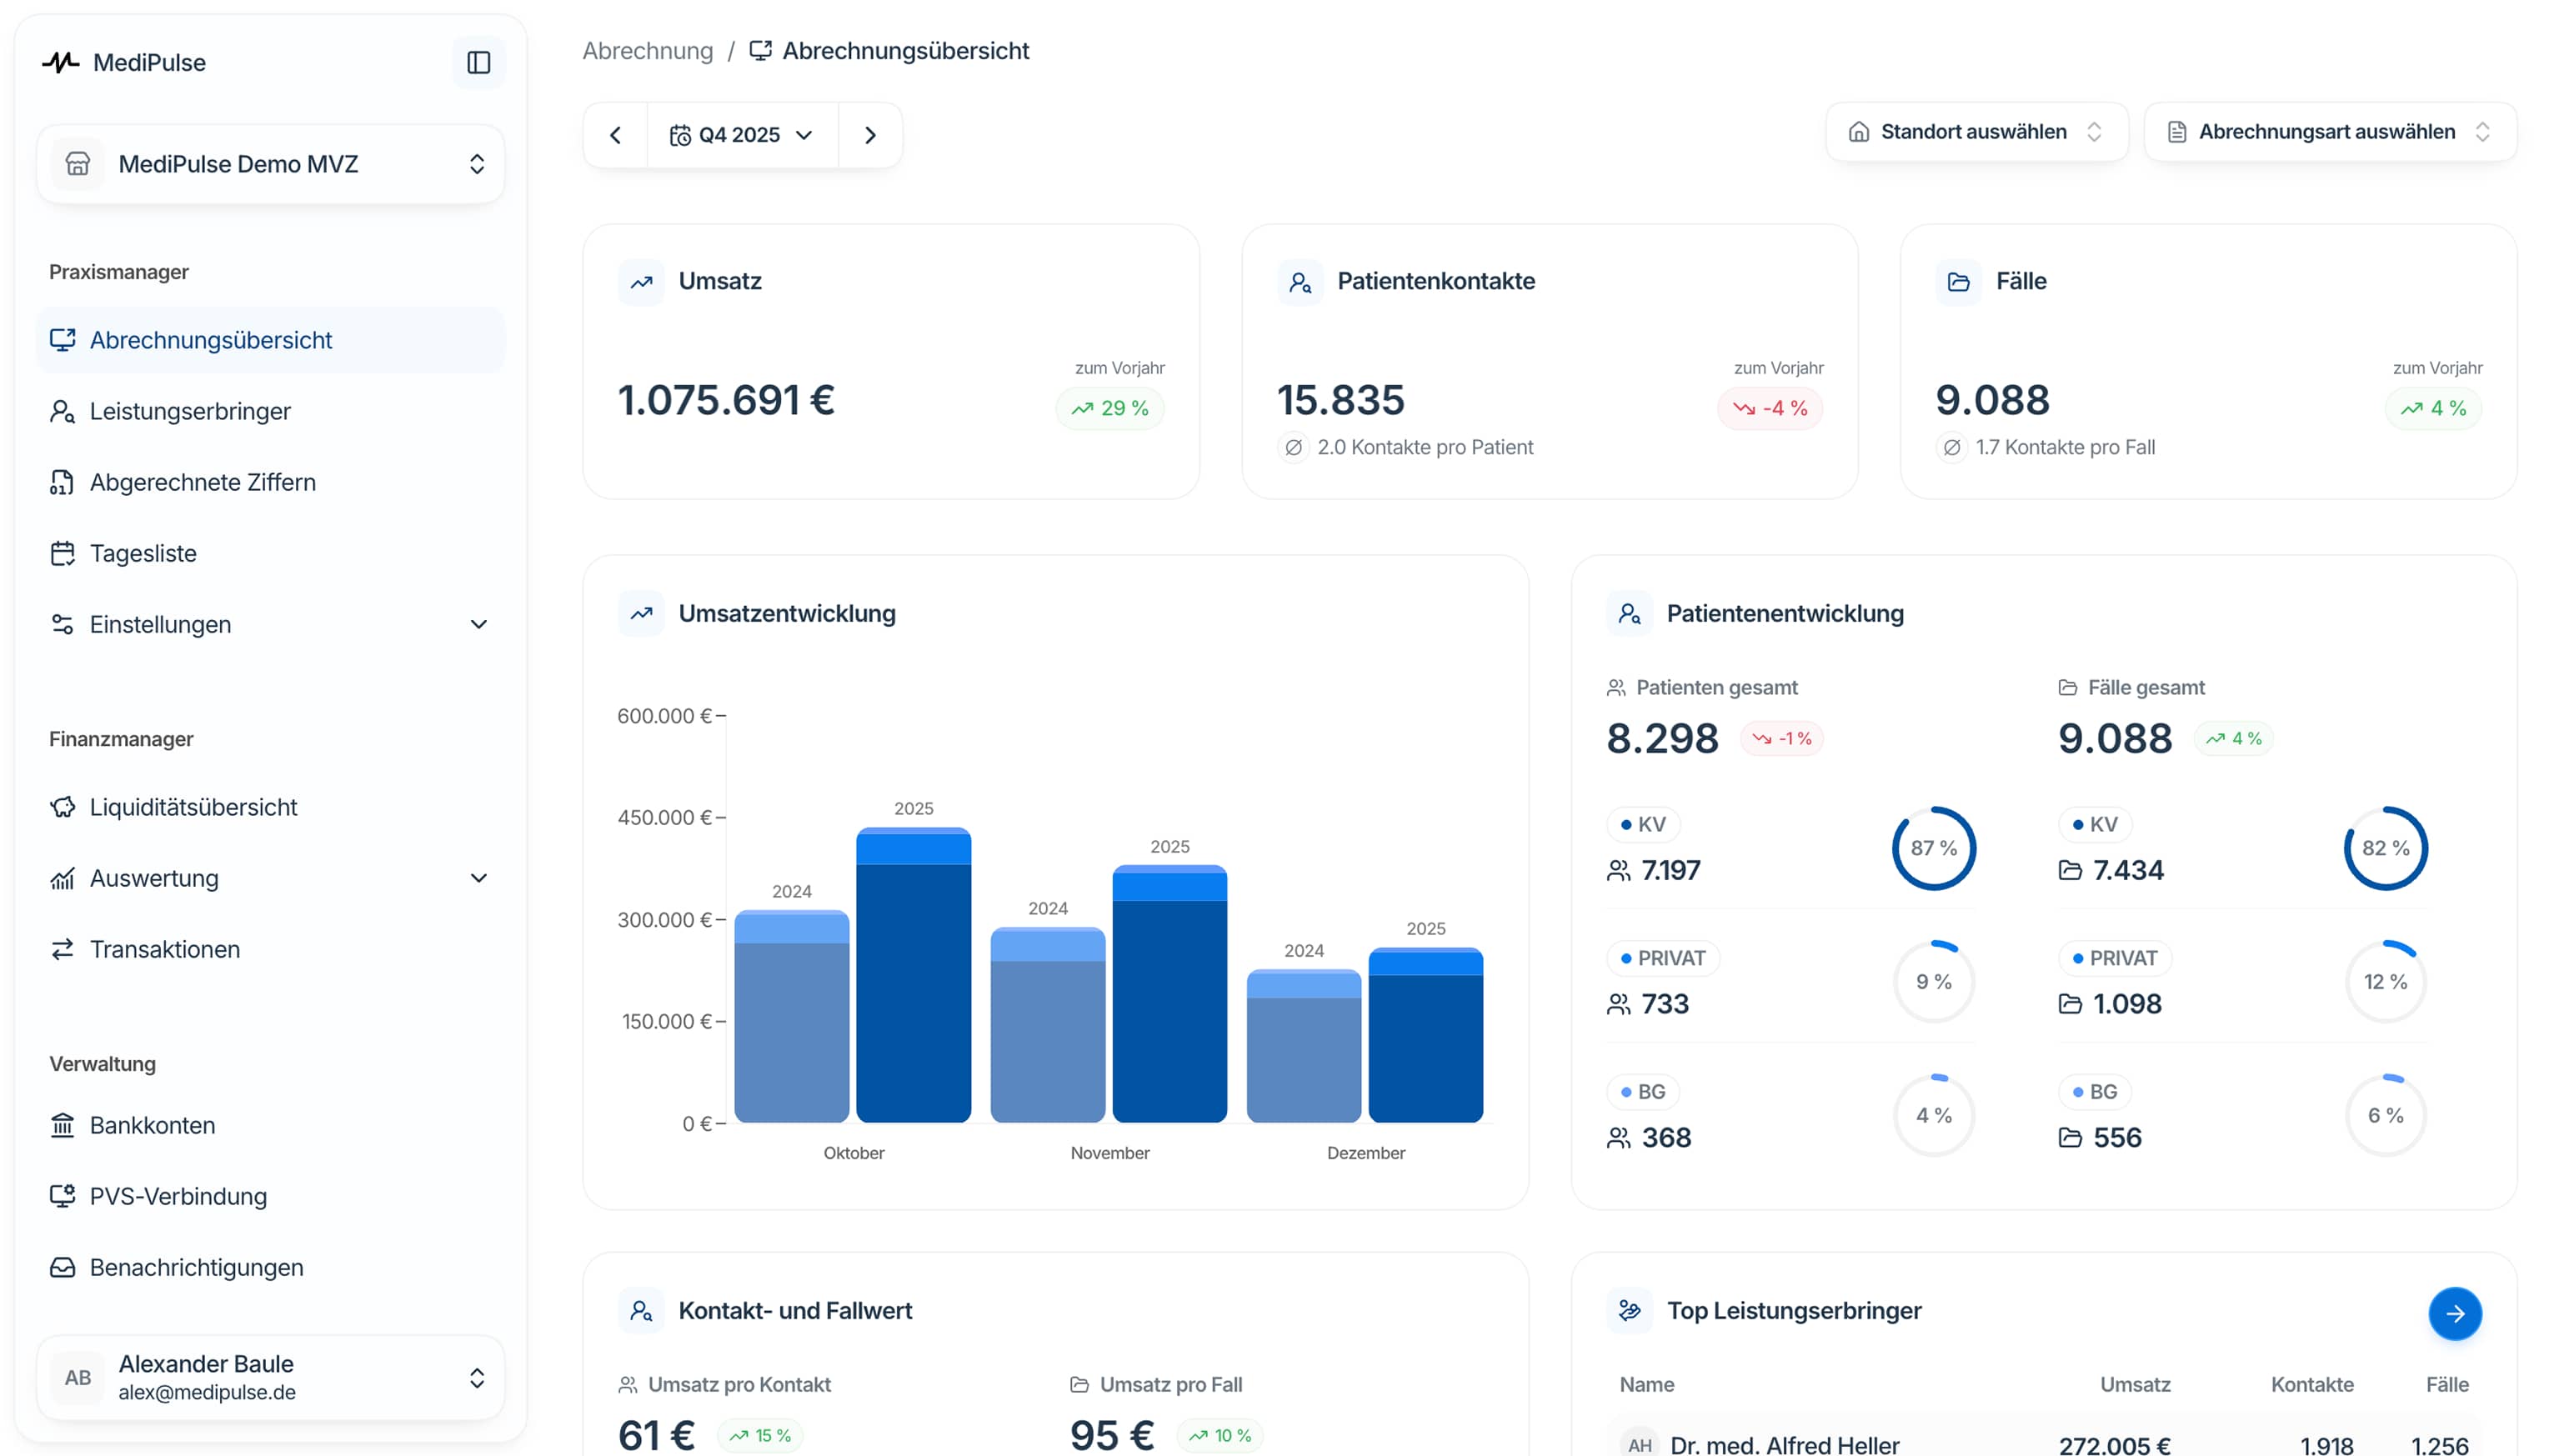
Task: Click the Liquiditätsübersicht piggy bank icon
Action: [x=63, y=807]
